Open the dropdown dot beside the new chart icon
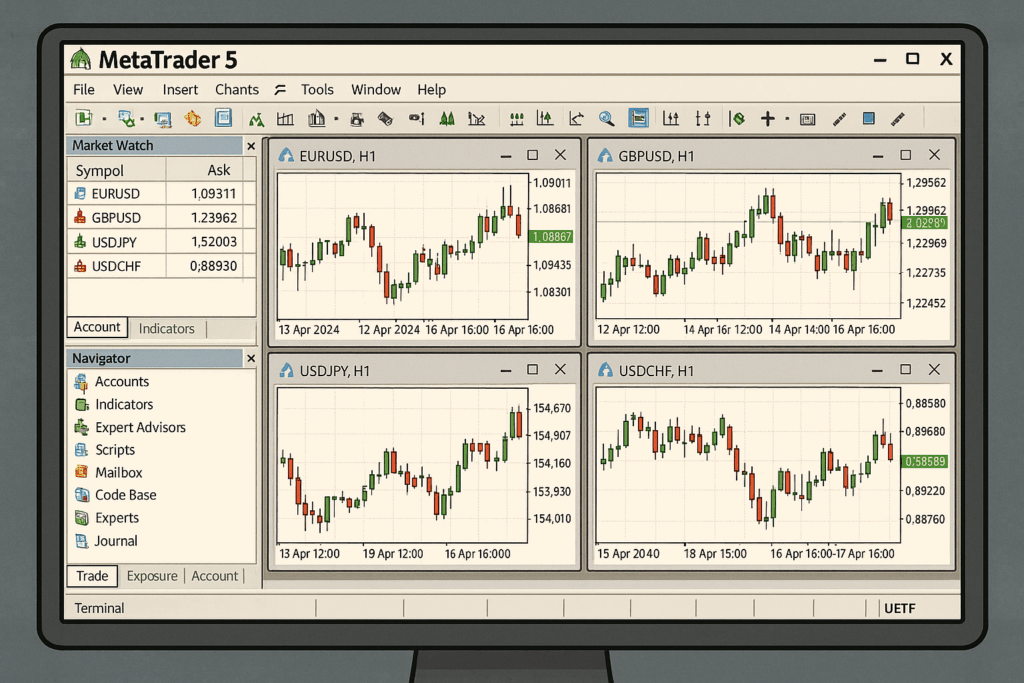The image size is (1024, 683). click(x=104, y=119)
